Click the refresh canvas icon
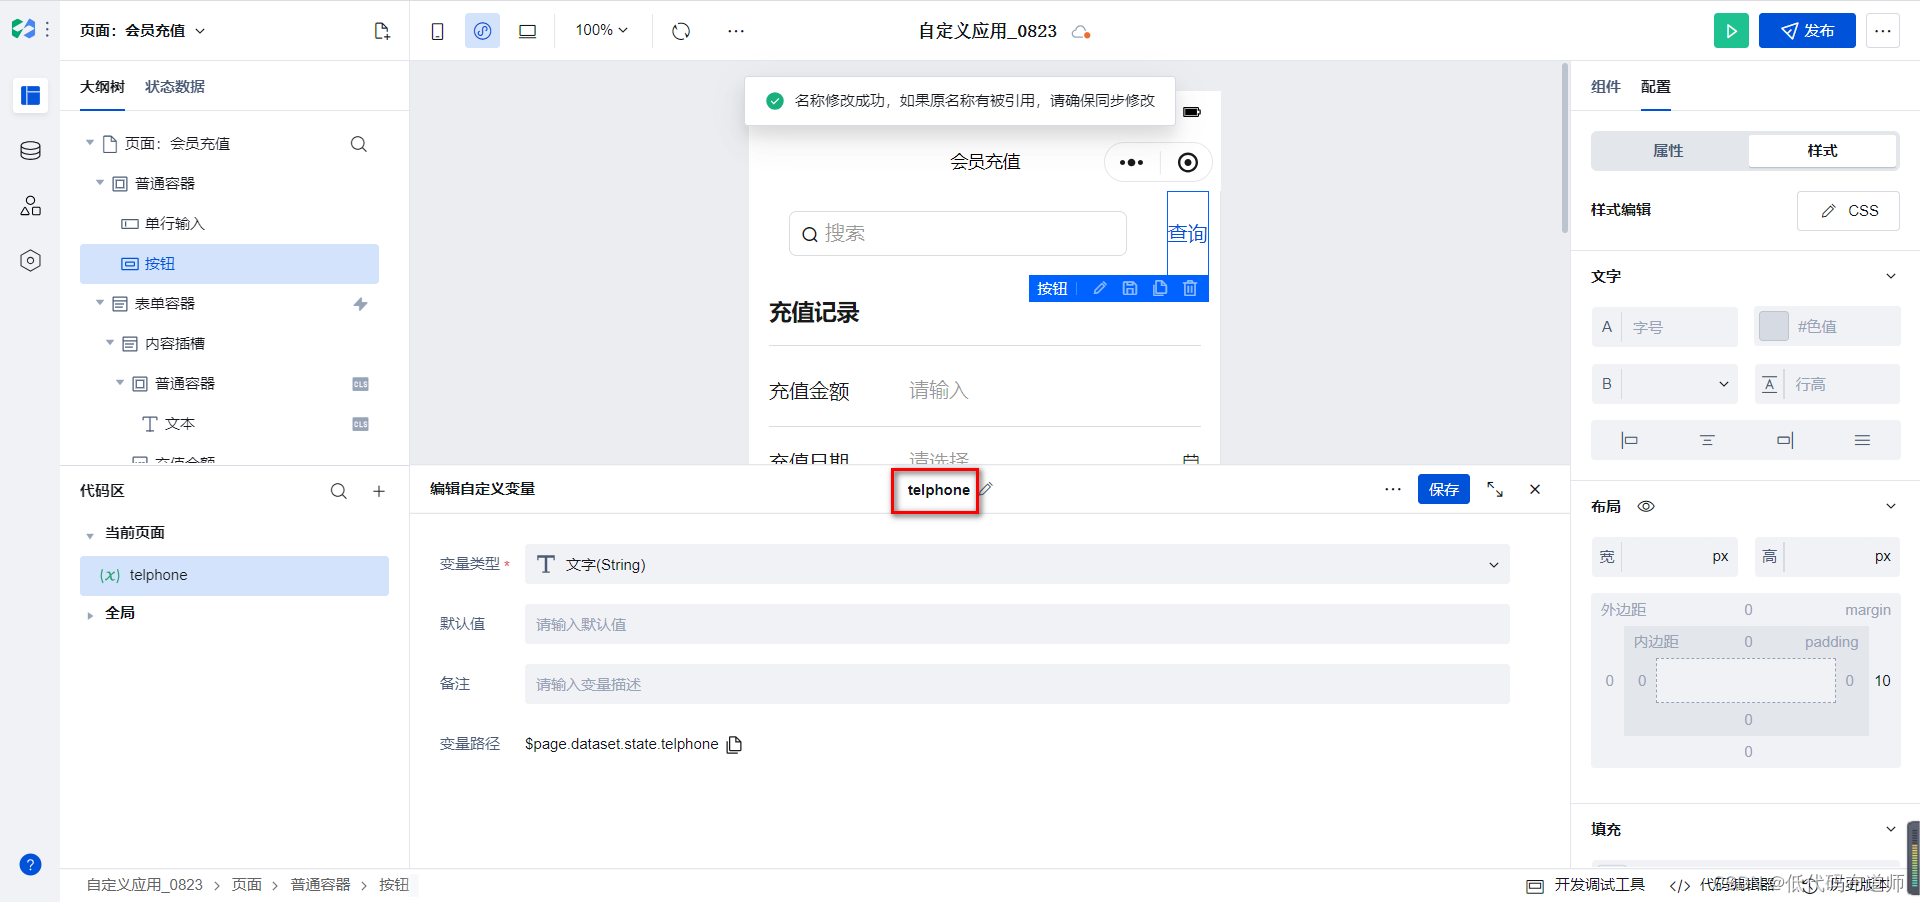This screenshot has height=902, width=1920. tap(681, 31)
